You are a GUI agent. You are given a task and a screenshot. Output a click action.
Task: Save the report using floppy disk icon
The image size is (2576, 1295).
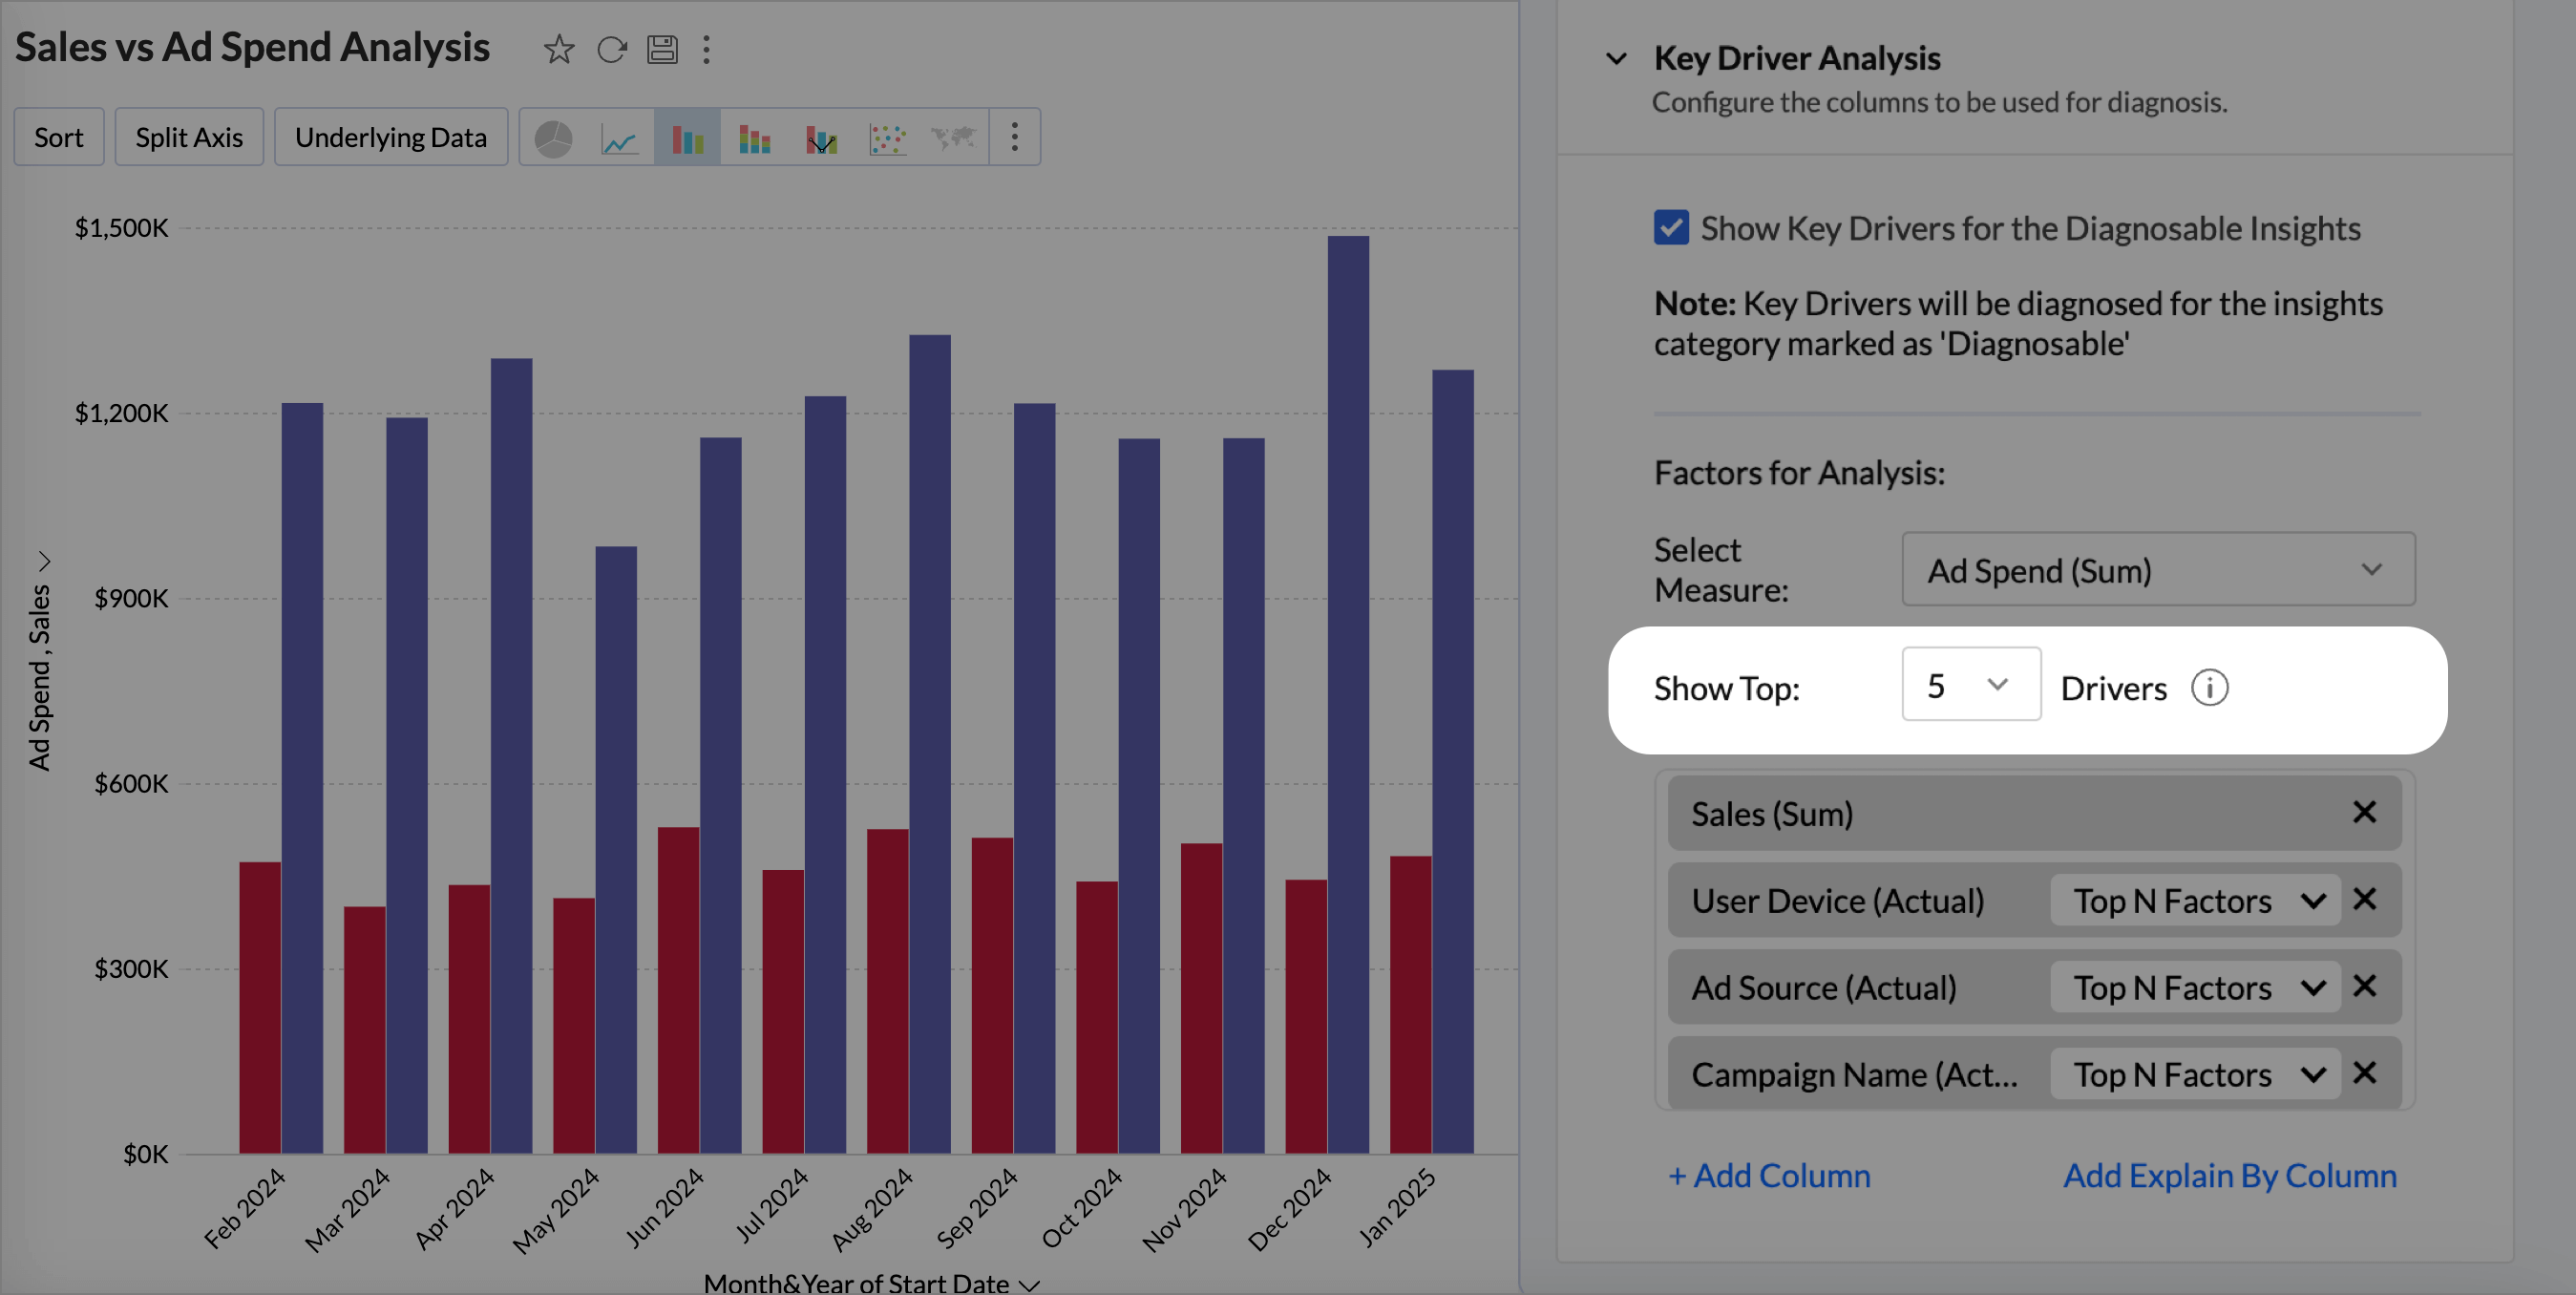(x=662, y=49)
